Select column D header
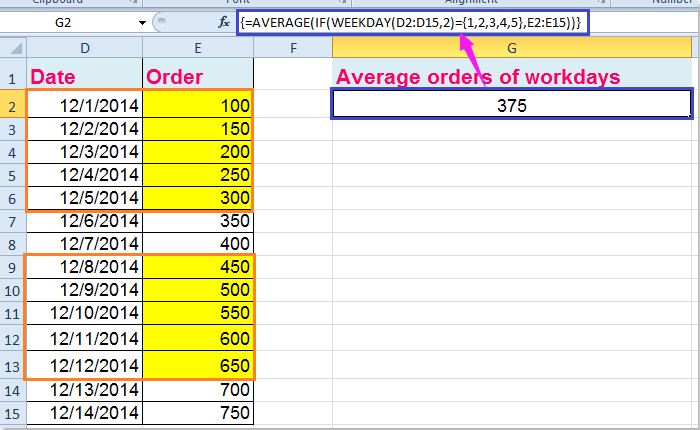This screenshot has width=700, height=430. point(84,48)
